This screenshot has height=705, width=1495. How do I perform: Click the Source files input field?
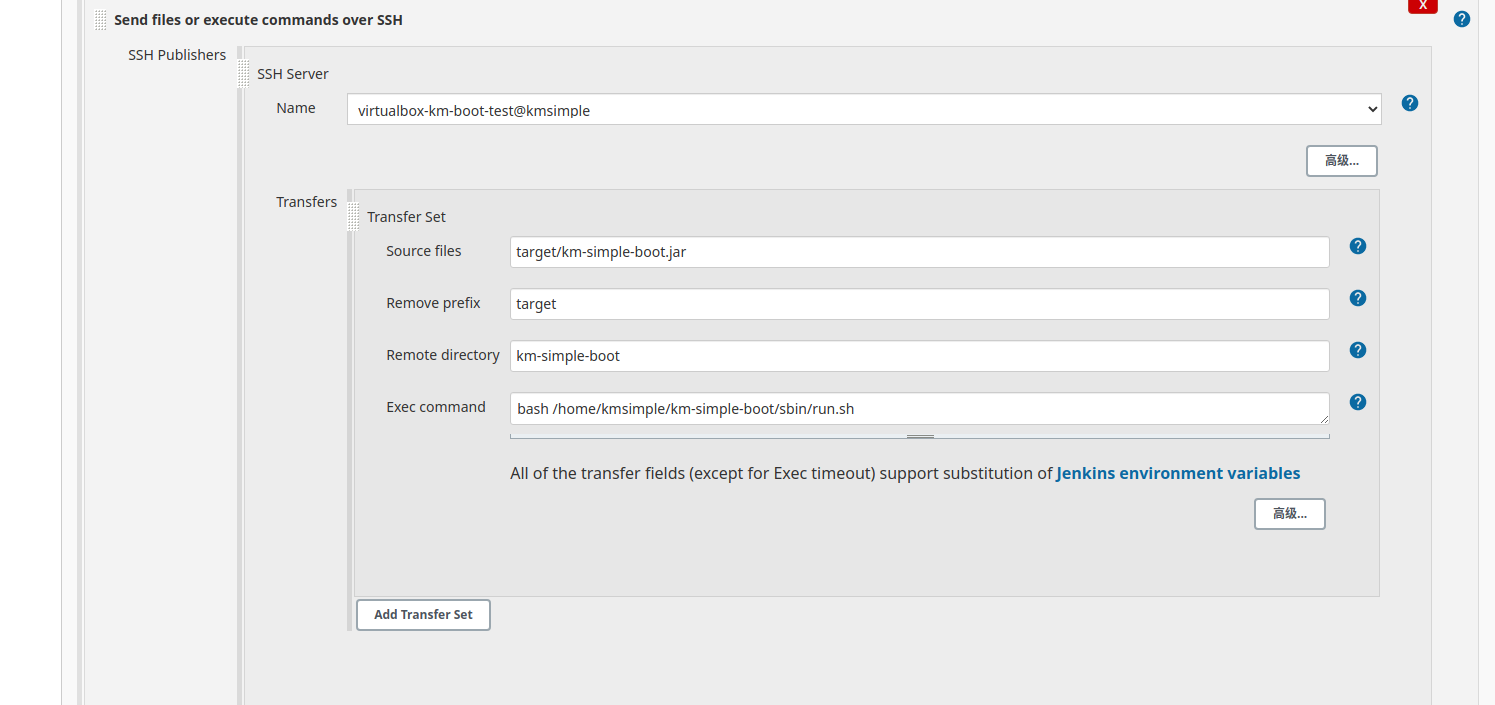coord(919,252)
